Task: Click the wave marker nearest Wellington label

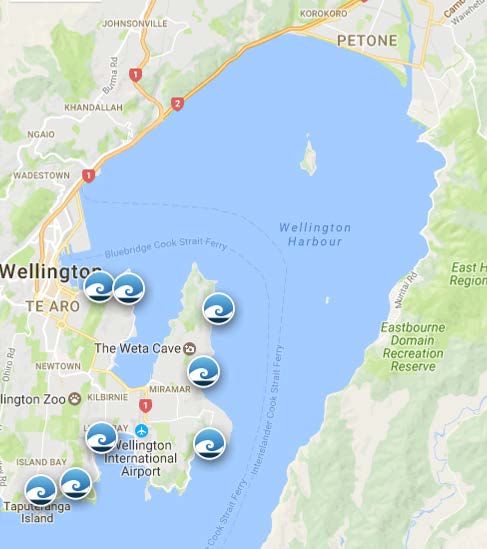Action: coord(99,287)
